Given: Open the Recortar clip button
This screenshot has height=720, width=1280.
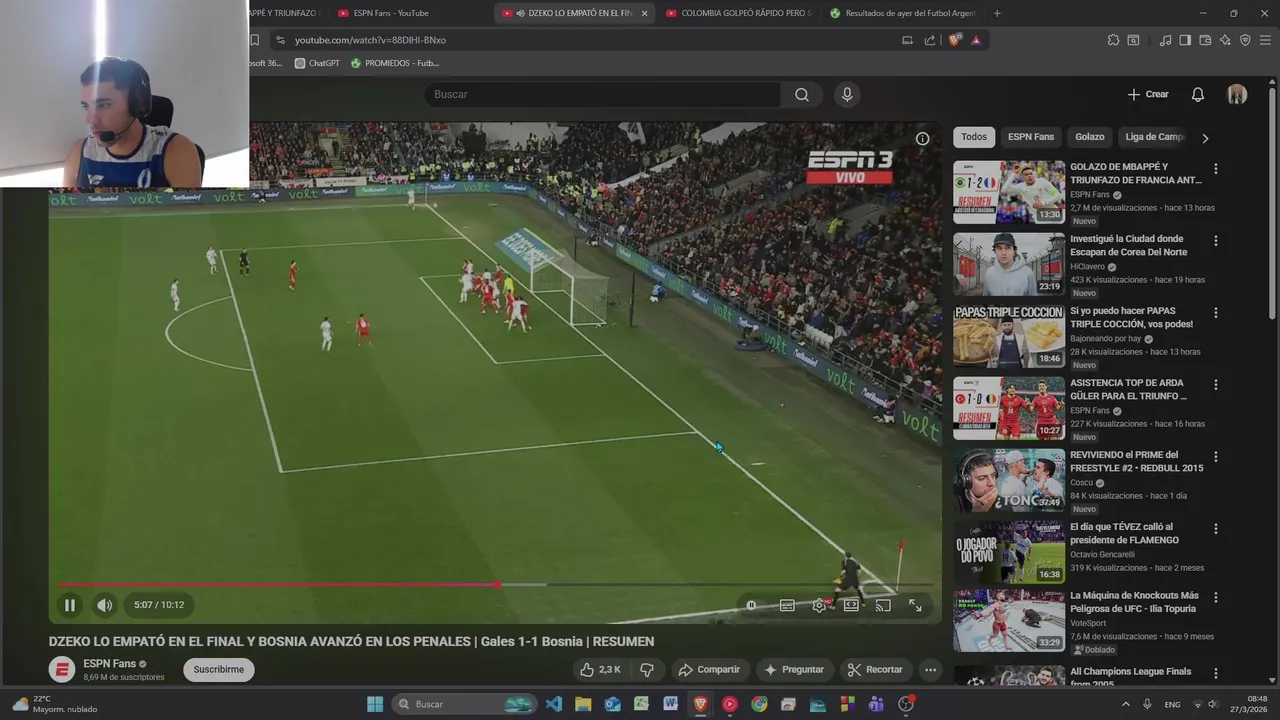Looking at the screenshot, I should pos(875,670).
